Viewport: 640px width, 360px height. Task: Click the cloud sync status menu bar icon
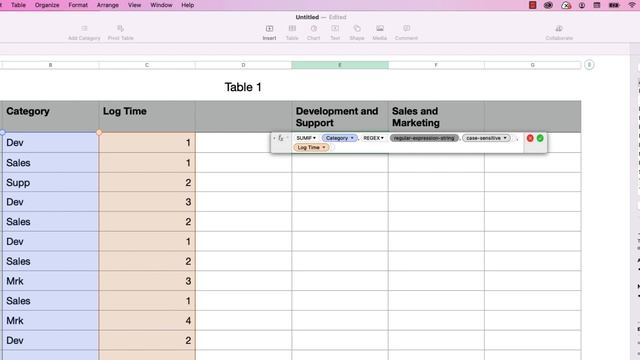coord(566,5)
